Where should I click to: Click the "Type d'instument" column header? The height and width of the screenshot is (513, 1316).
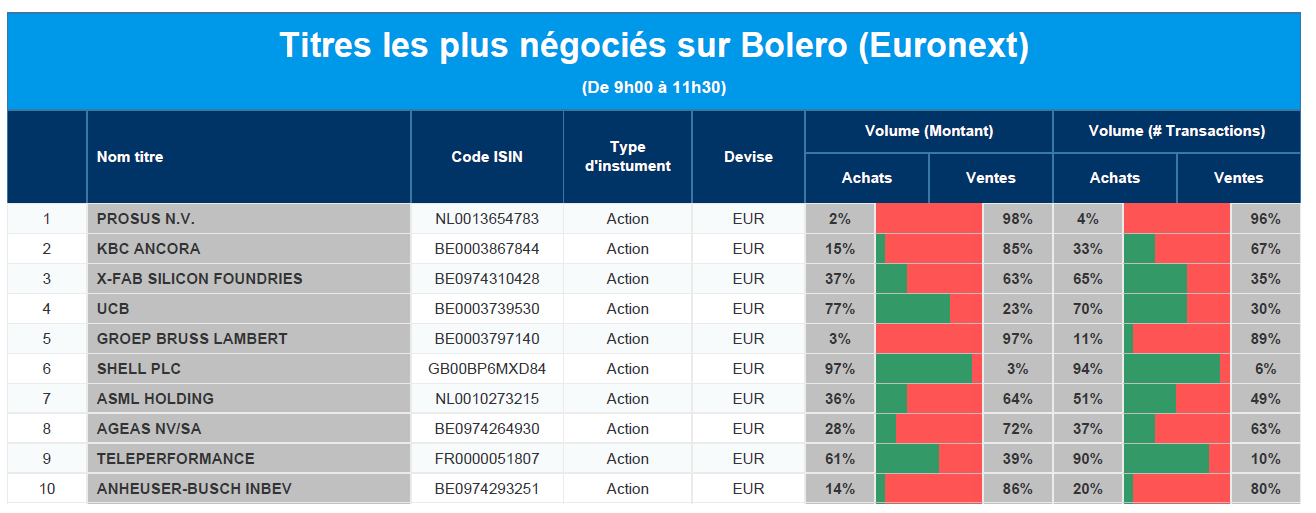pos(627,157)
